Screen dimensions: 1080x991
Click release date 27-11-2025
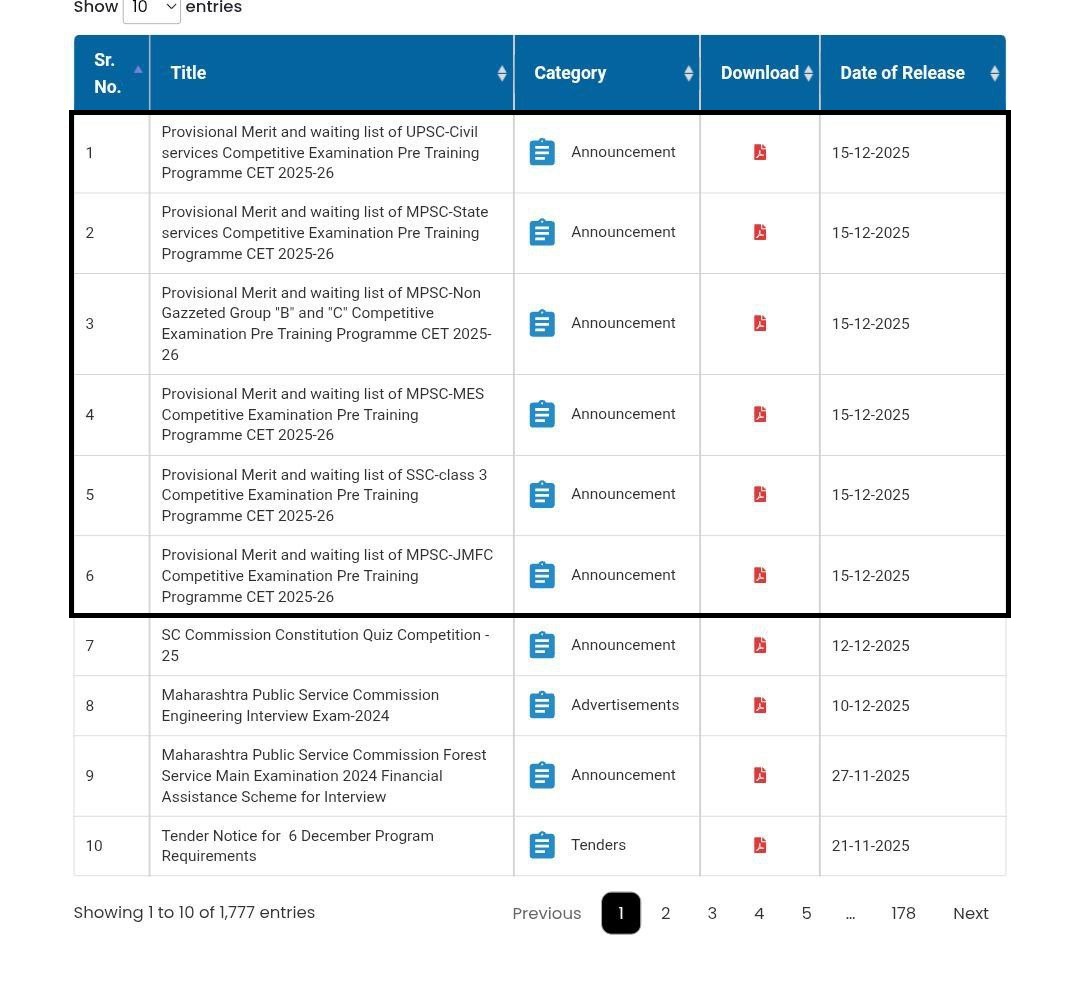click(x=871, y=776)
